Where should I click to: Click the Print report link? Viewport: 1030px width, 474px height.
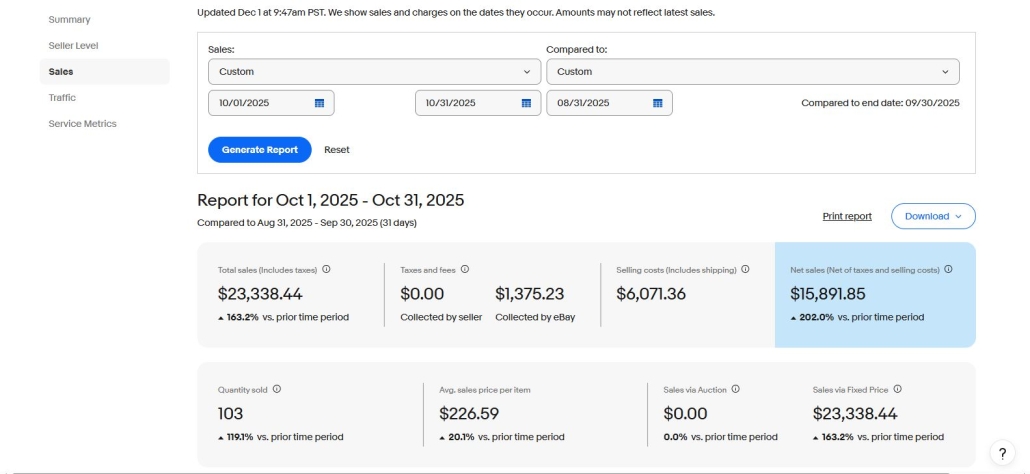846,216
